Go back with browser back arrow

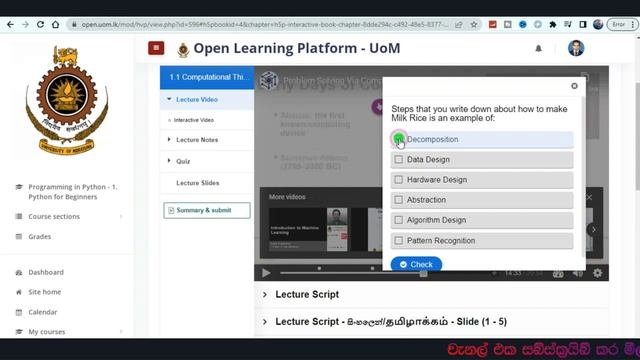[11, 24]
